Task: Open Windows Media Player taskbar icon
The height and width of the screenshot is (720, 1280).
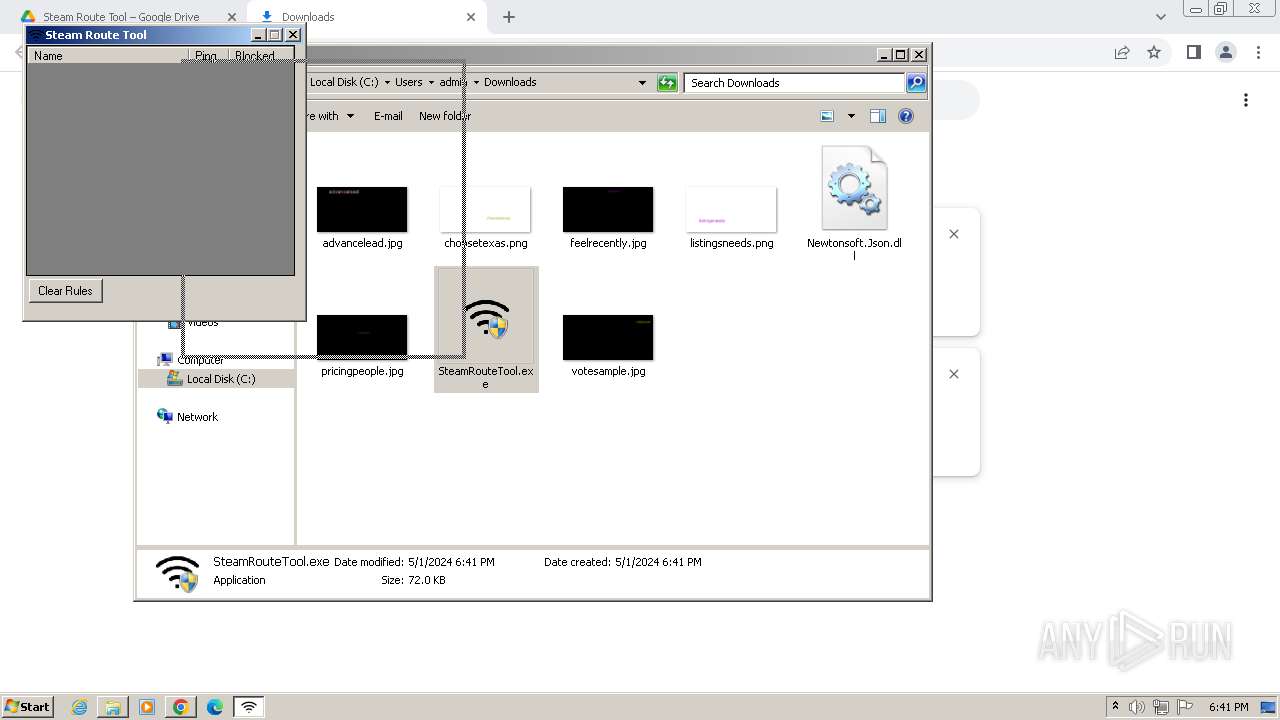Action: 147,707
